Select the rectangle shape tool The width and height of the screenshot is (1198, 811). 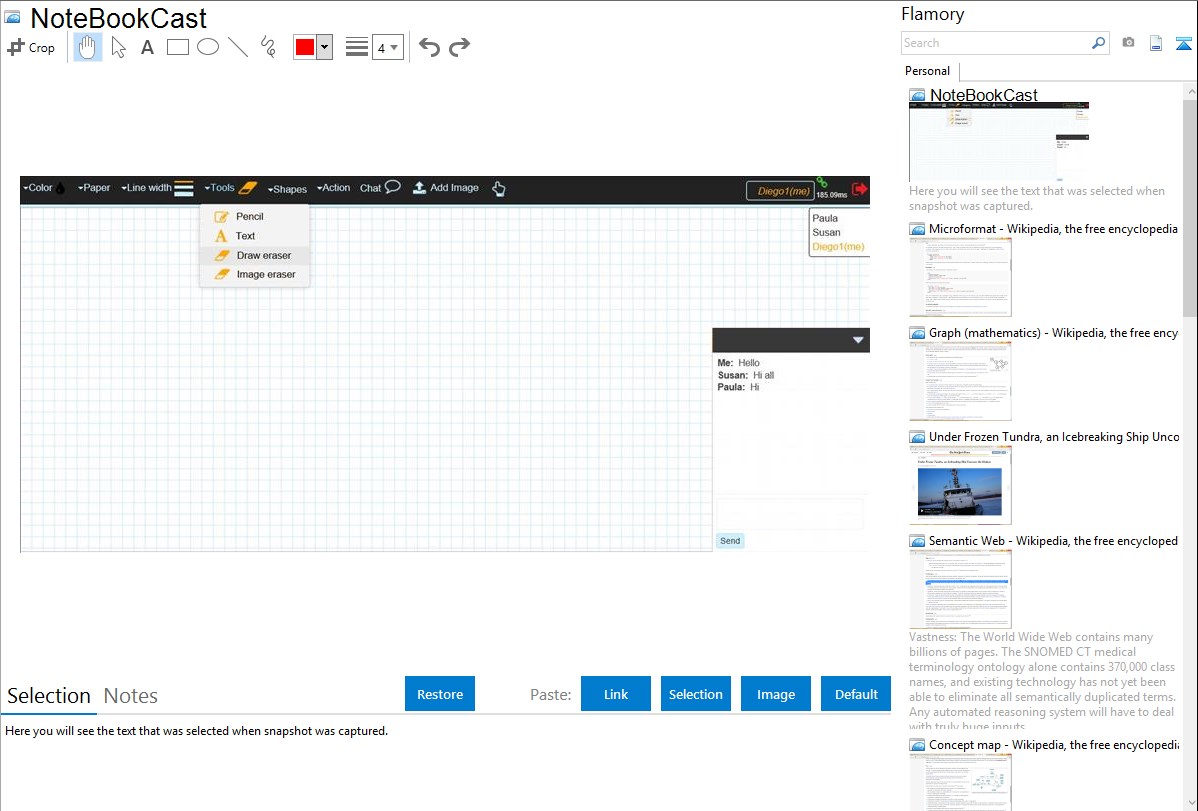click(177, 47)
